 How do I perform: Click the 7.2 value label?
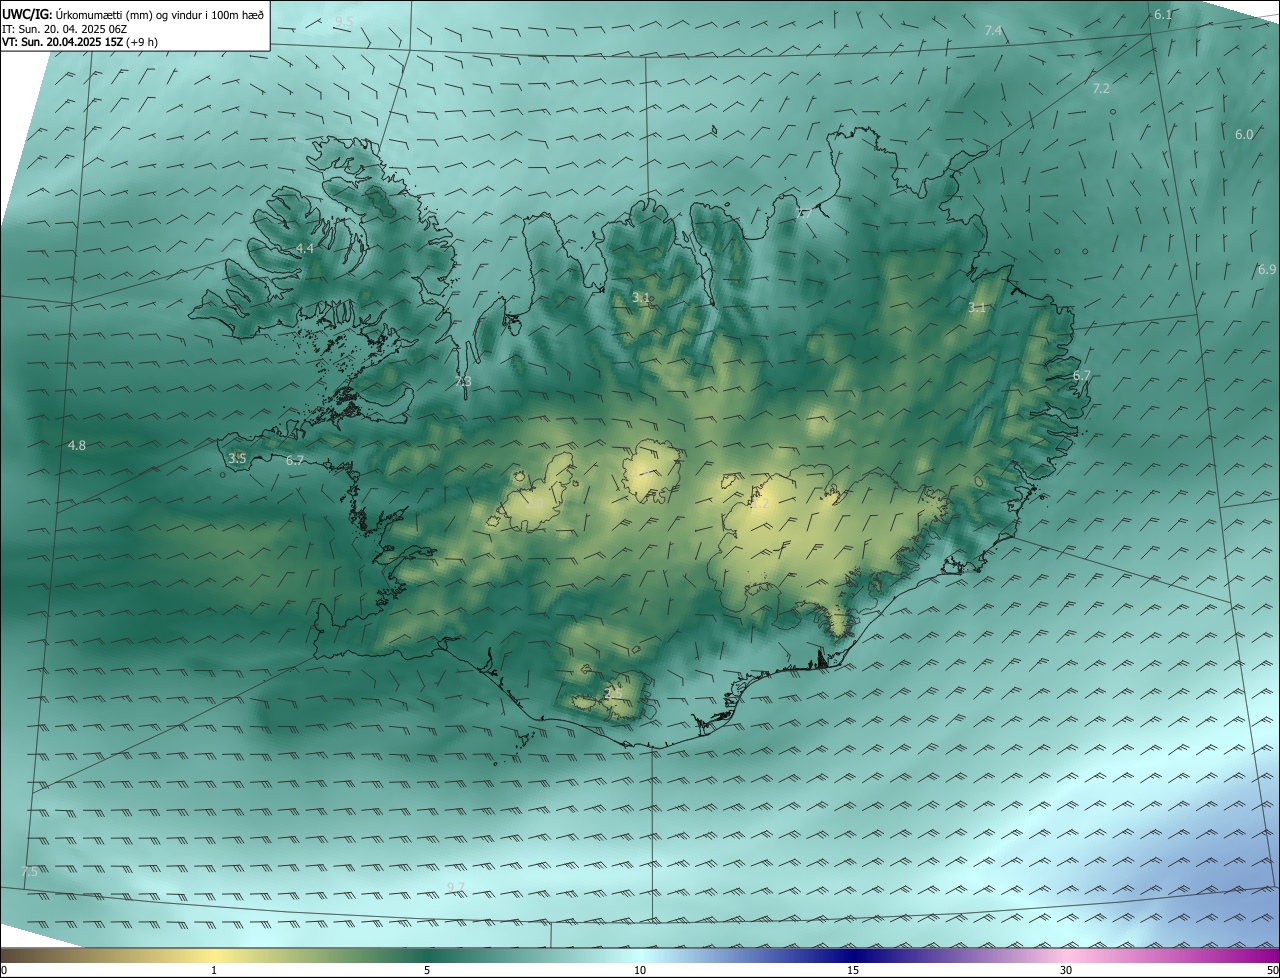pos(1101,89)
